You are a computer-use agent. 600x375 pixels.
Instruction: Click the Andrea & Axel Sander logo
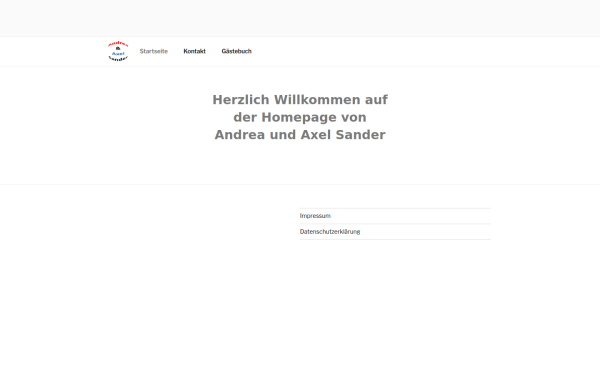(118, 51)
